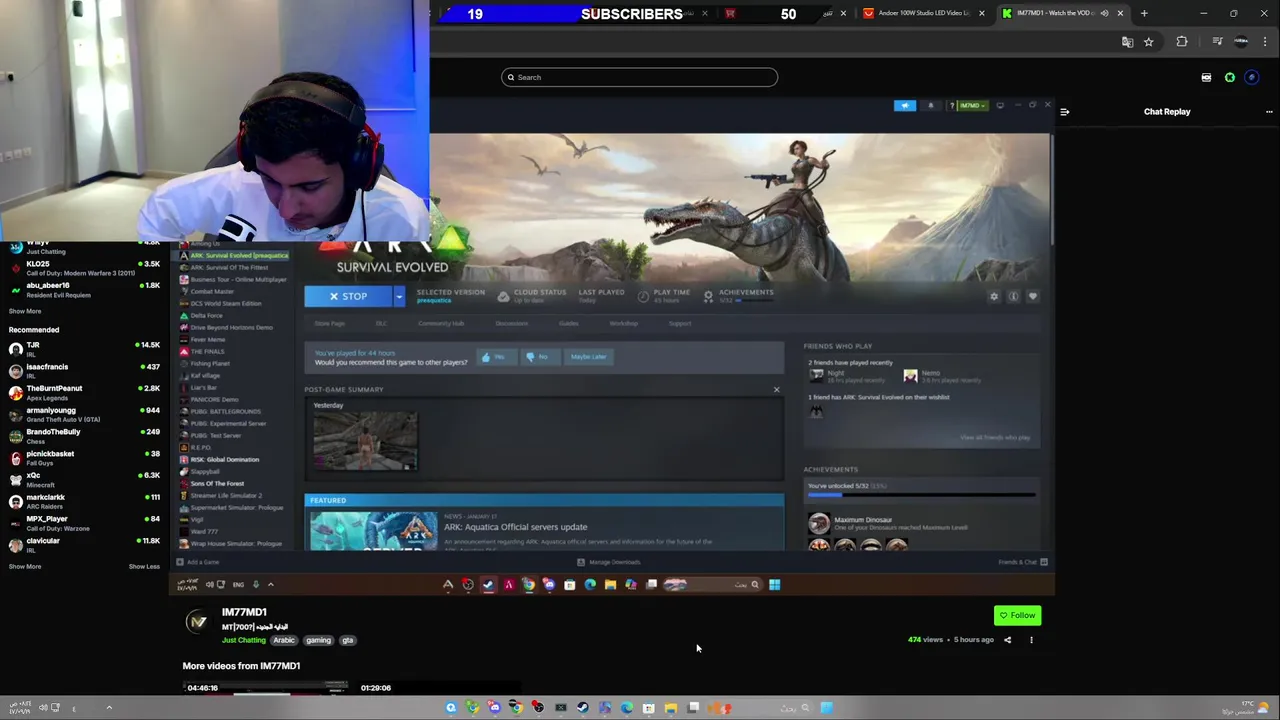
Task: Open the Chrome three-dot menu
Action: (x=1265, y=42)
